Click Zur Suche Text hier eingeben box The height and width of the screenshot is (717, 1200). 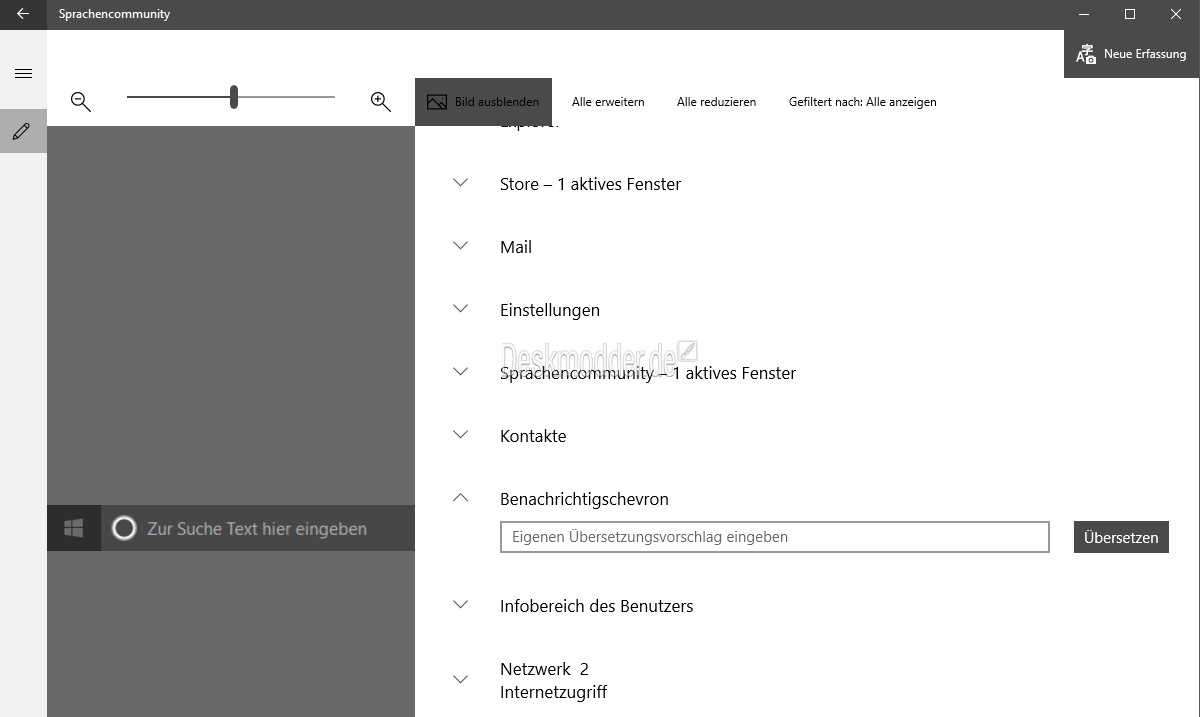[x=258, y=528]
